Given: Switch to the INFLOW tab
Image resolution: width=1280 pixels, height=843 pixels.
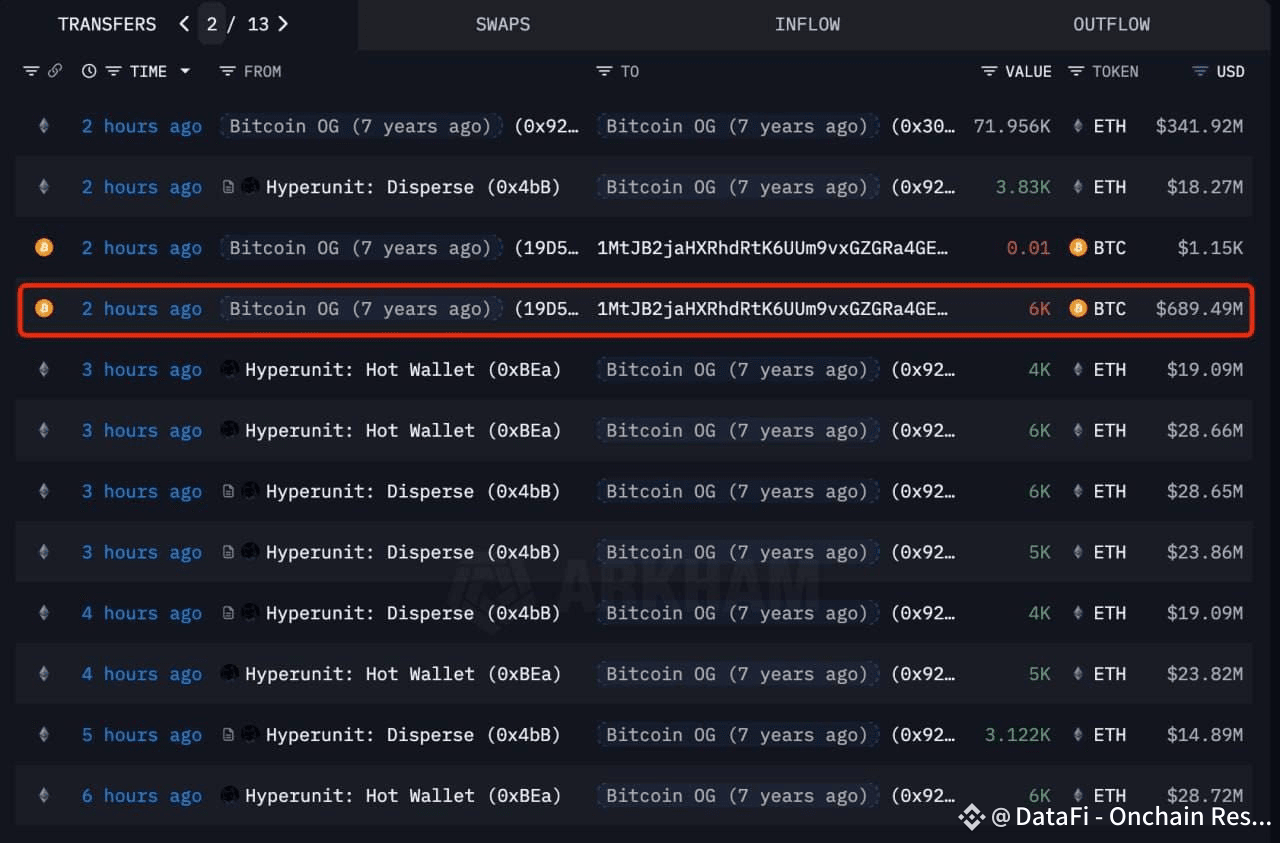Looking at the screenshot, I should tap(807, 24).
